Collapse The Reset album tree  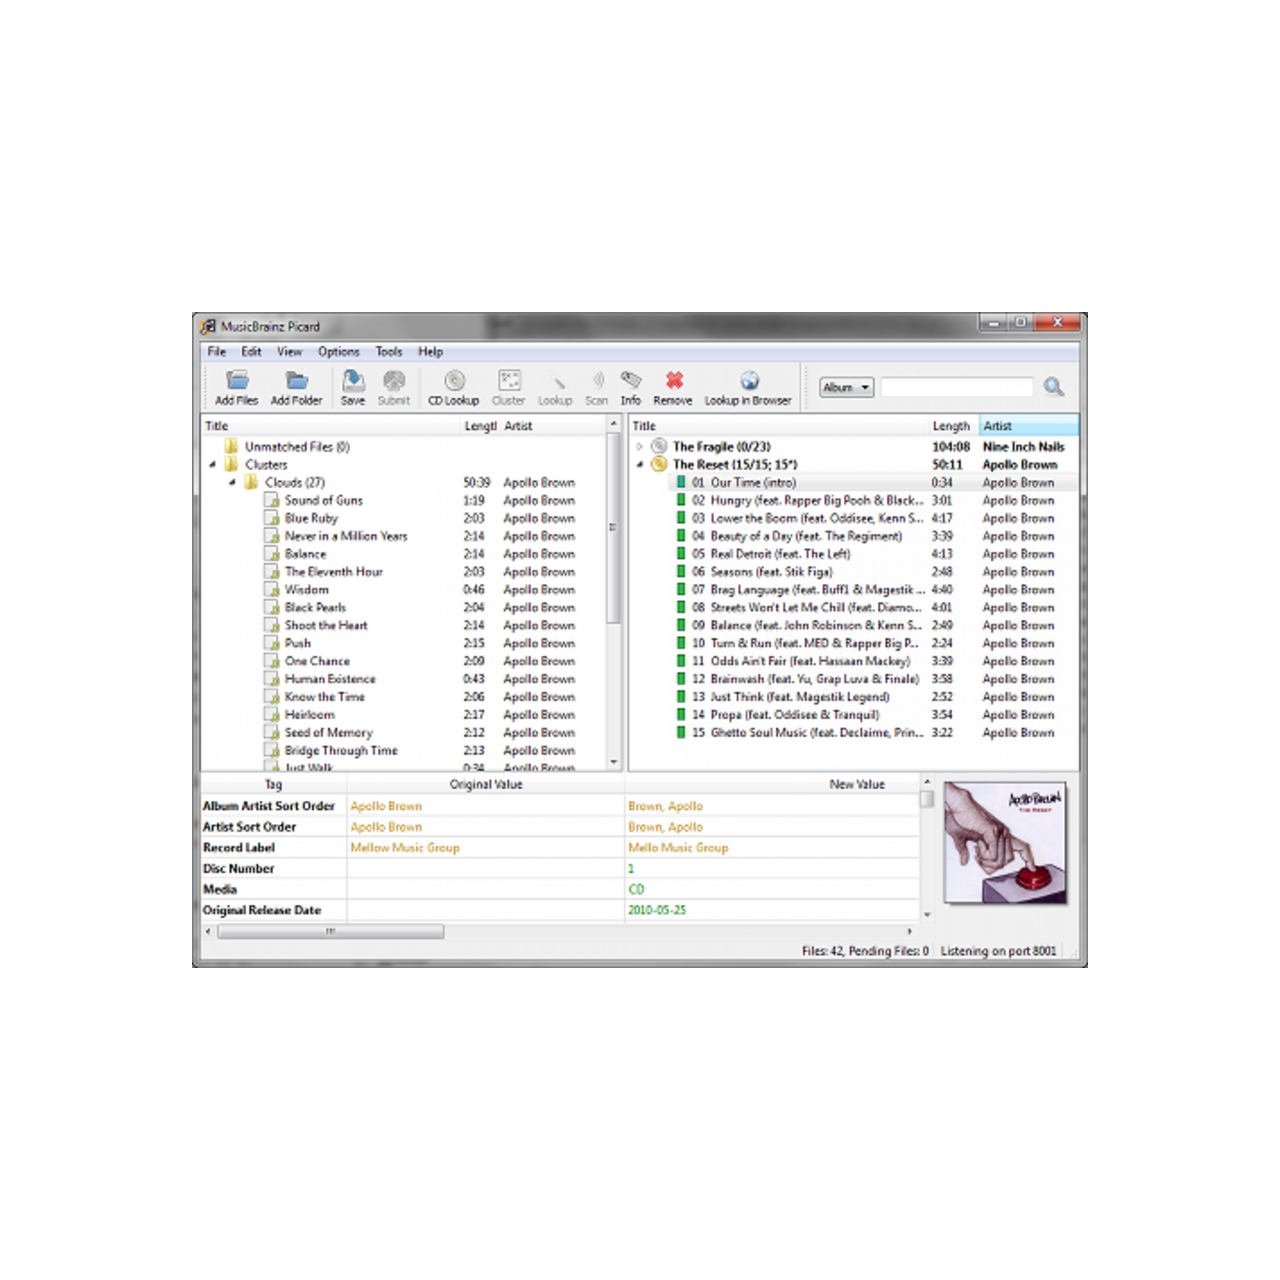click(640, 465)
